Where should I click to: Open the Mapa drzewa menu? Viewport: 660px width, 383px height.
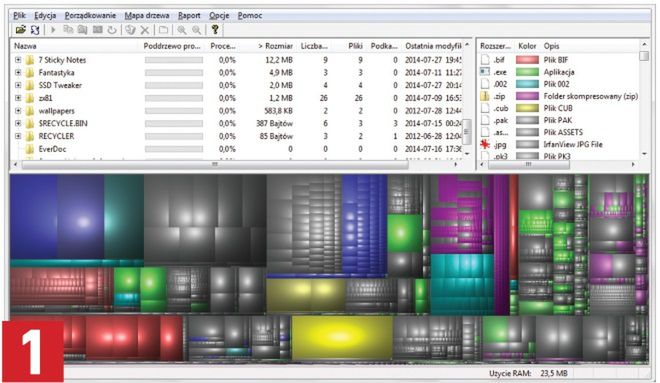click(x=147, y=16)
